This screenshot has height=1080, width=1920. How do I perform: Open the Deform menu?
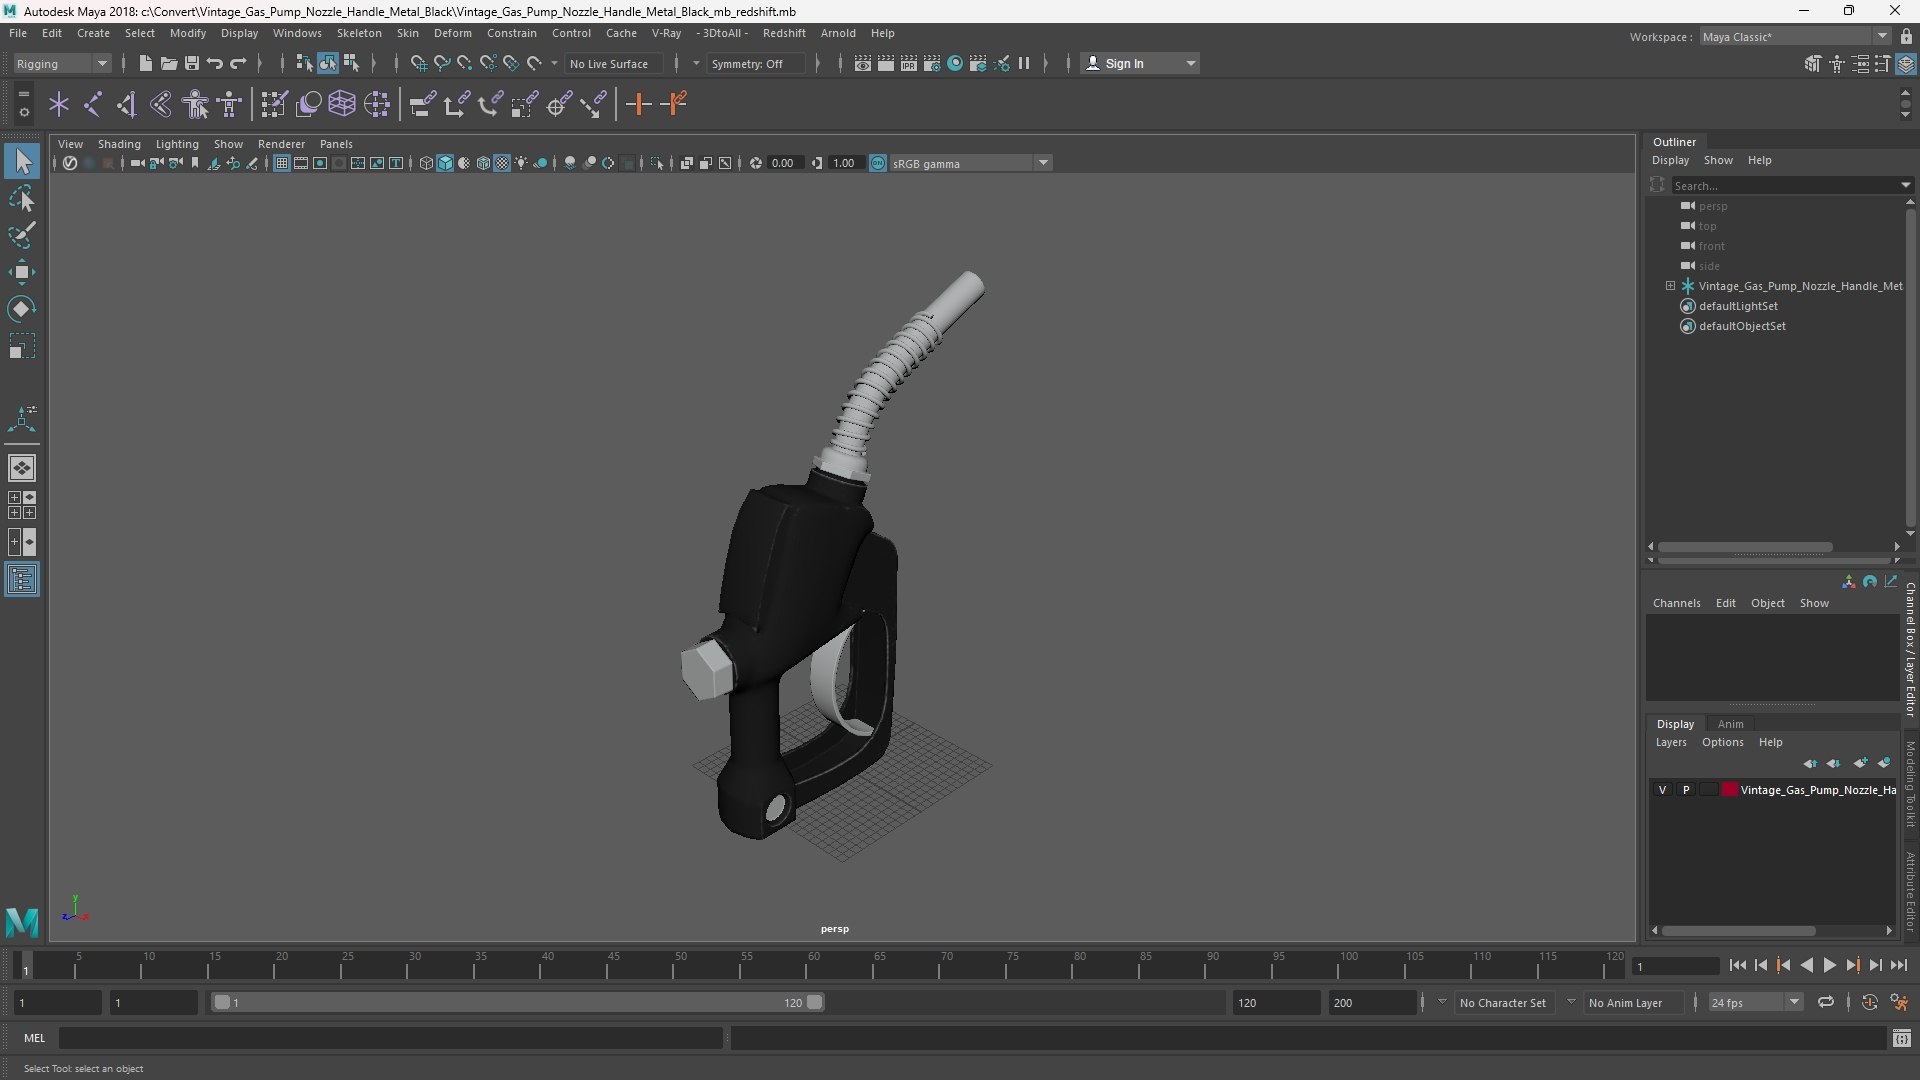click(452, 33)
